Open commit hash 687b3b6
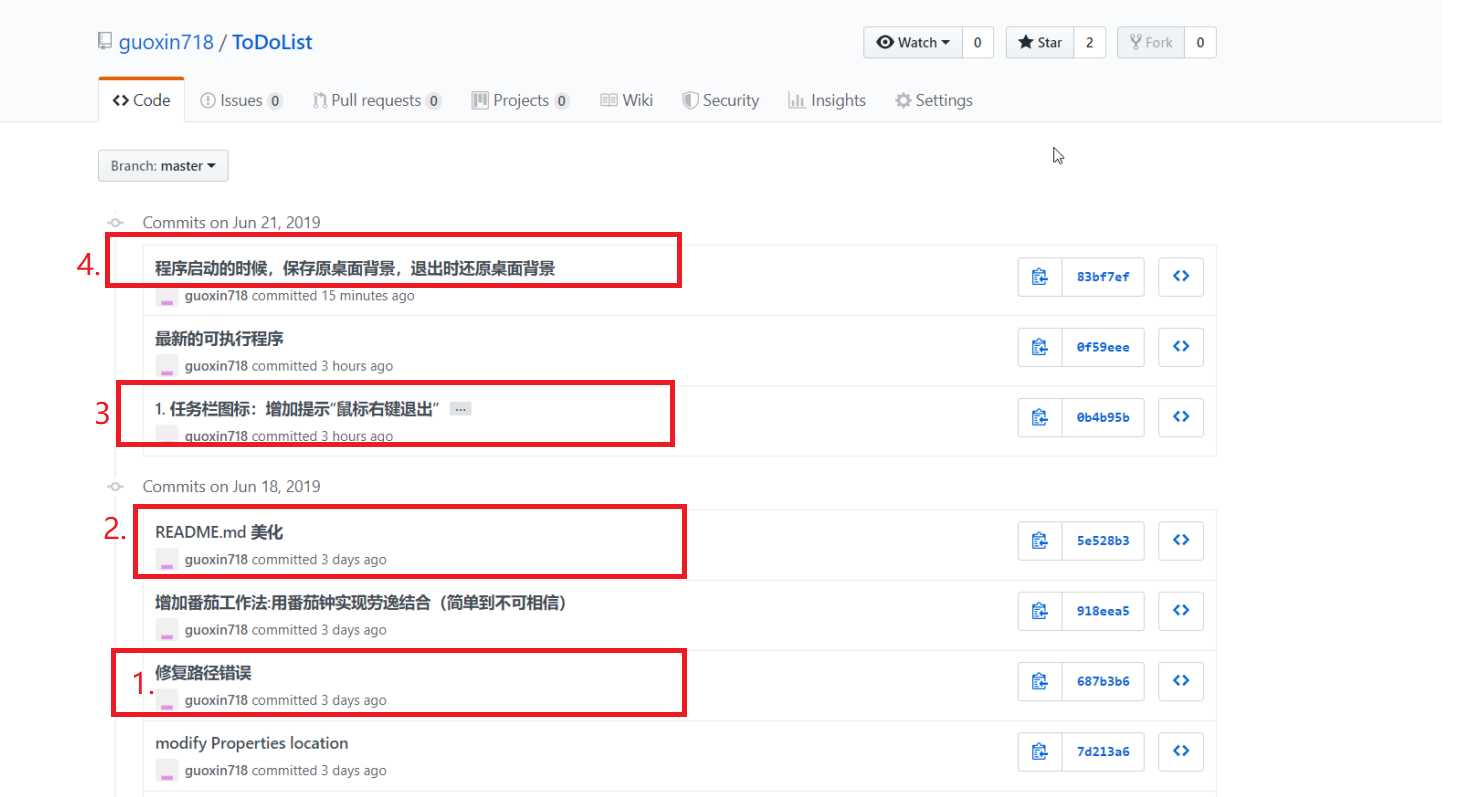1475x797 pixels. click(1103, 681)
